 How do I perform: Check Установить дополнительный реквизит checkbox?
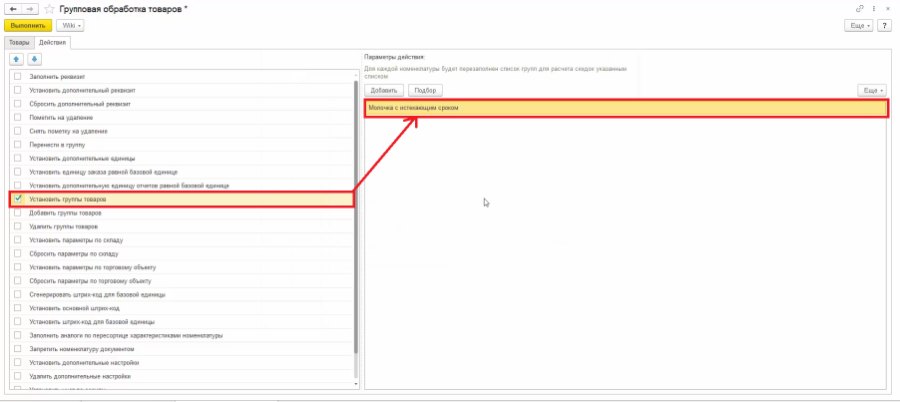pyautogui.click(x=18, y=90)
